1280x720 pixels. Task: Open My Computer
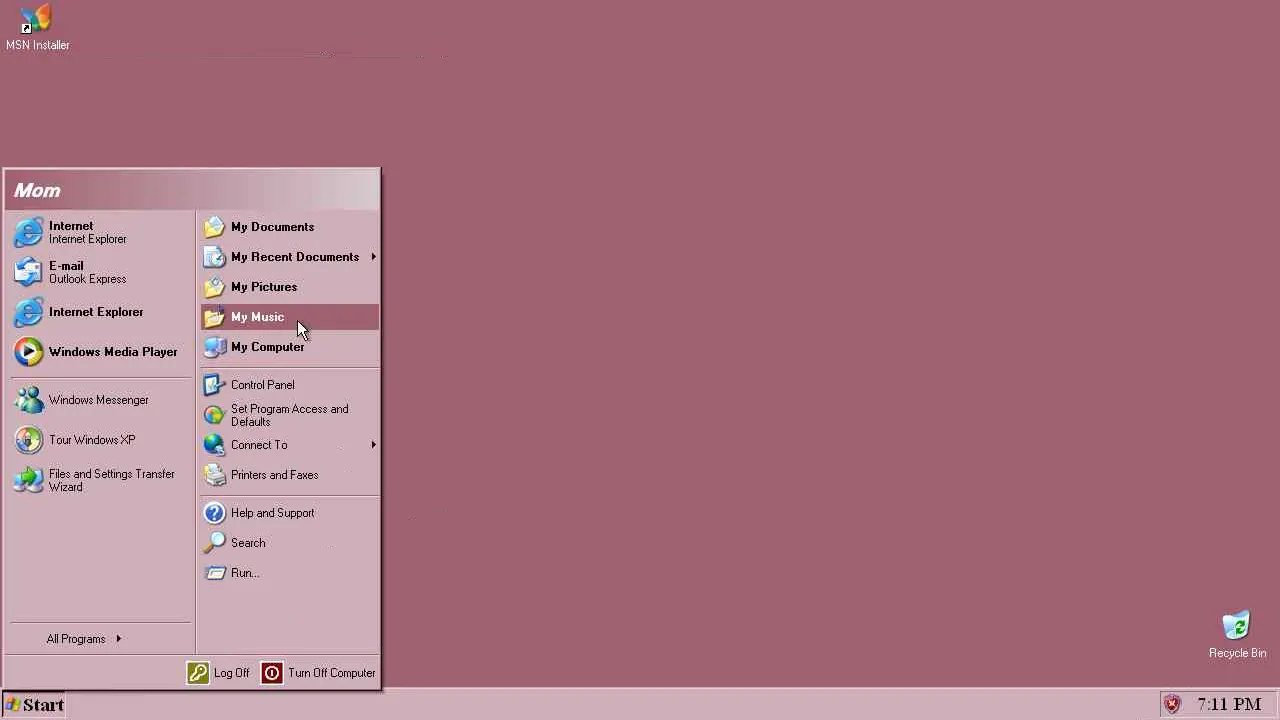point(290,347)
